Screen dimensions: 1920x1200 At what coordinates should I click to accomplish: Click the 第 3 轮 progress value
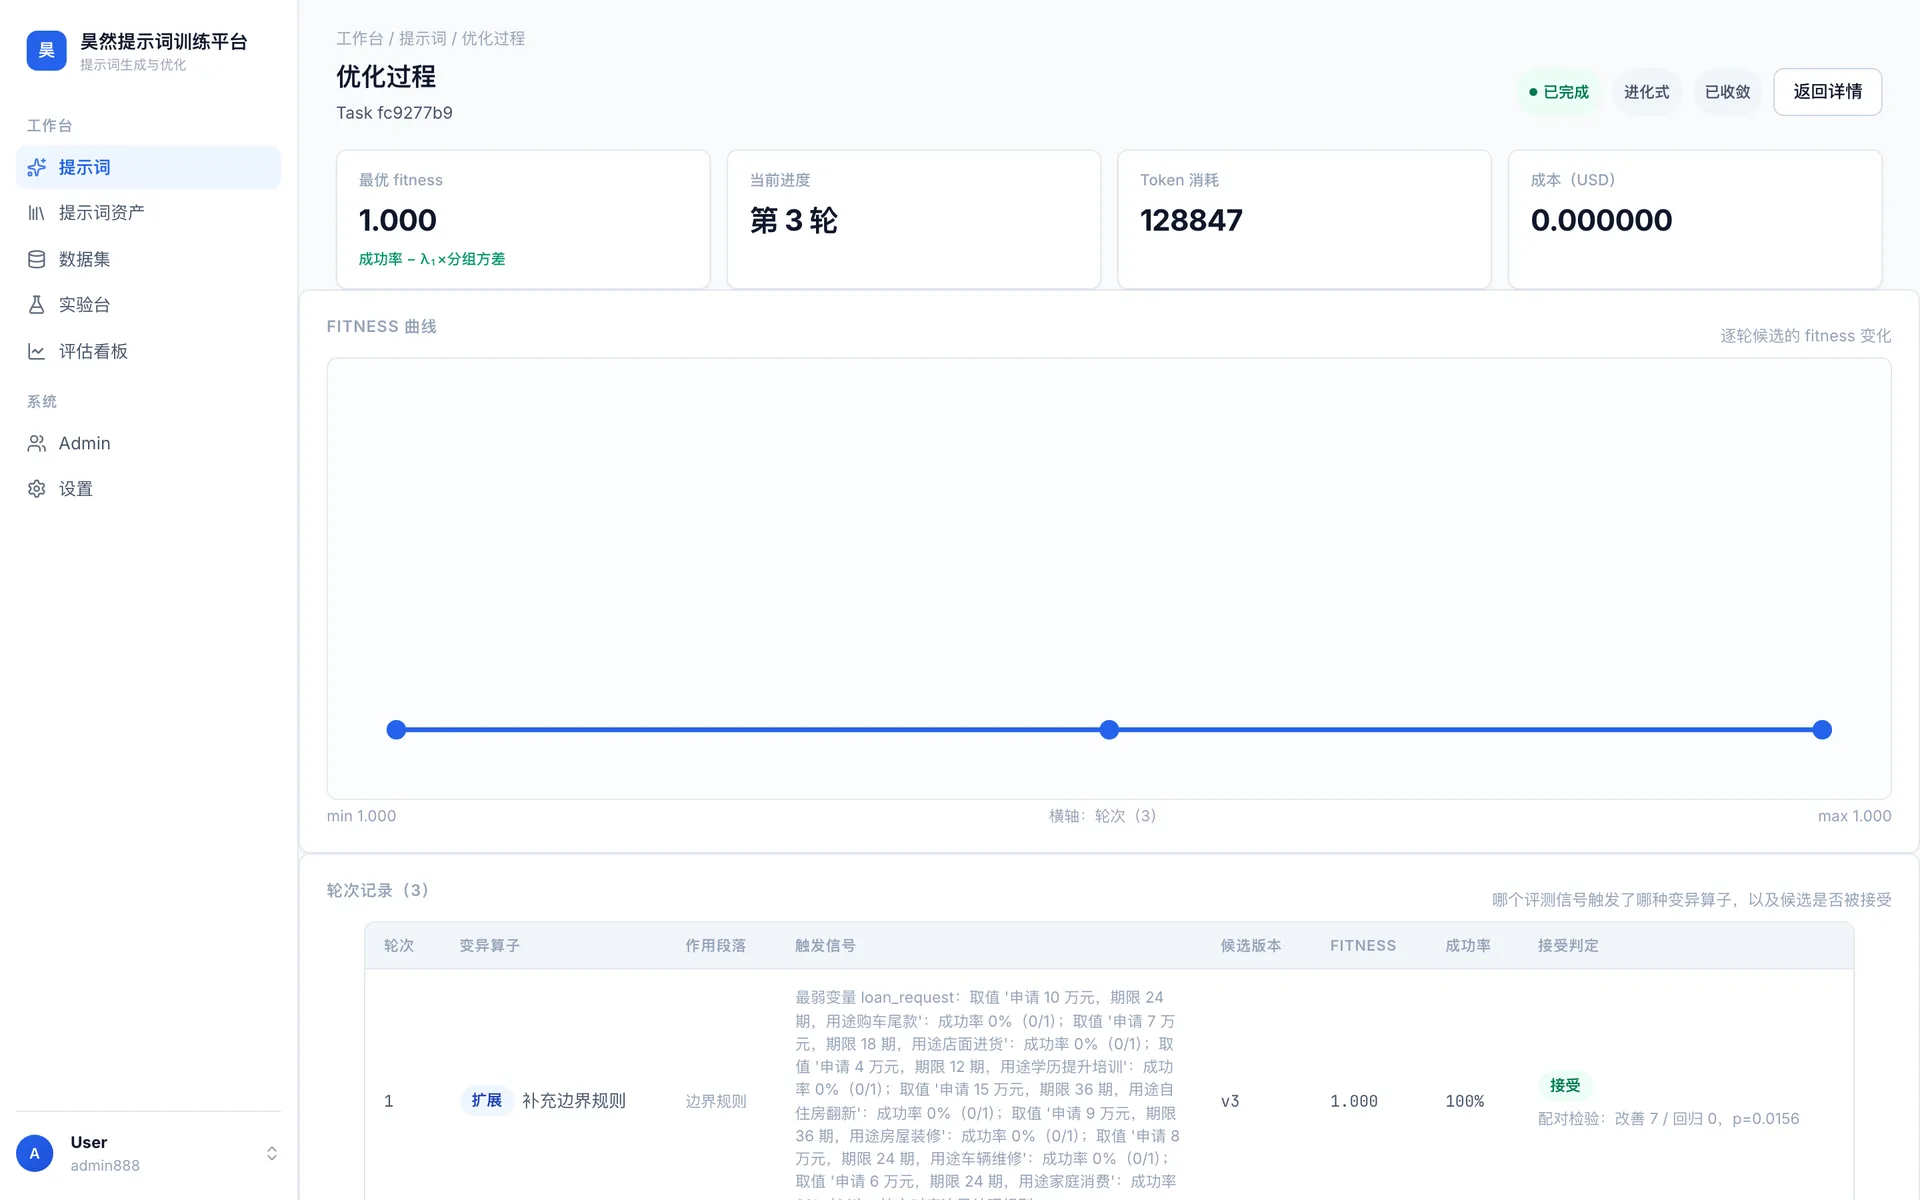coord(794,220)
